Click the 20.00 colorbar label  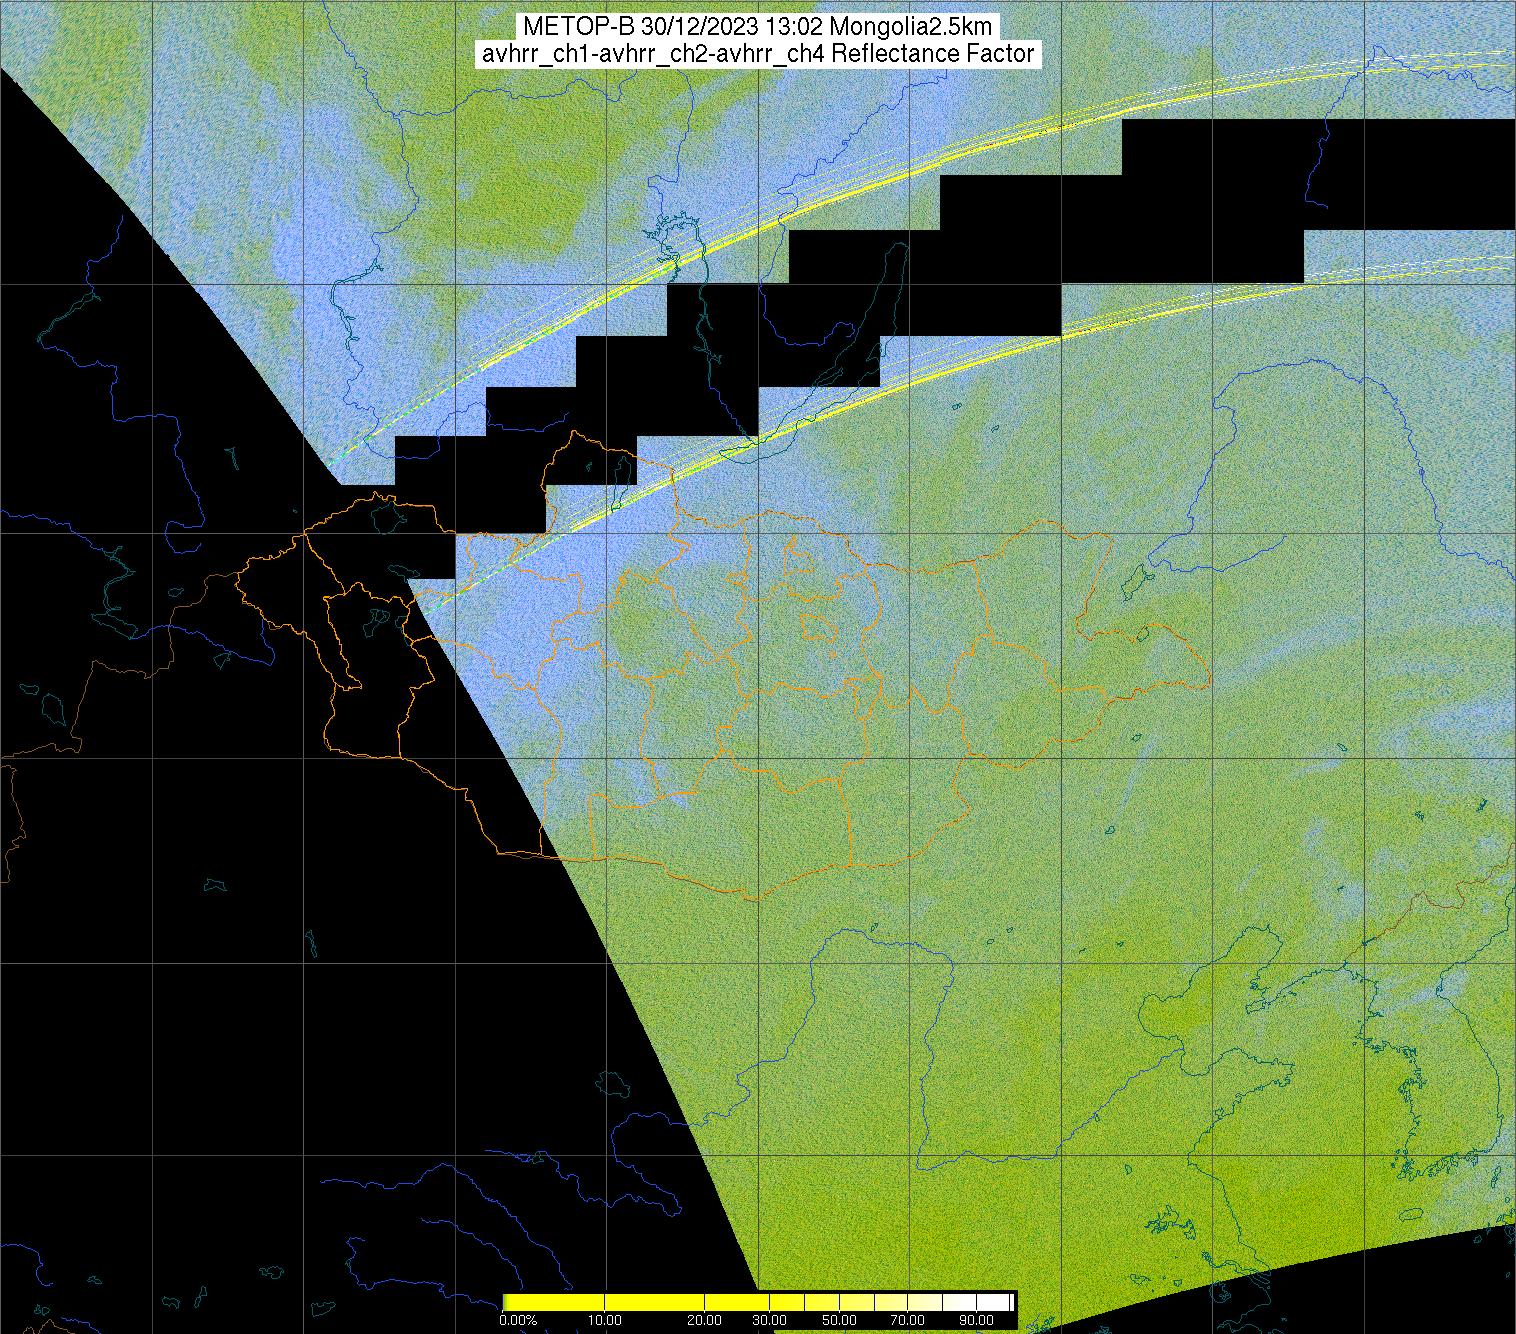704,1320
